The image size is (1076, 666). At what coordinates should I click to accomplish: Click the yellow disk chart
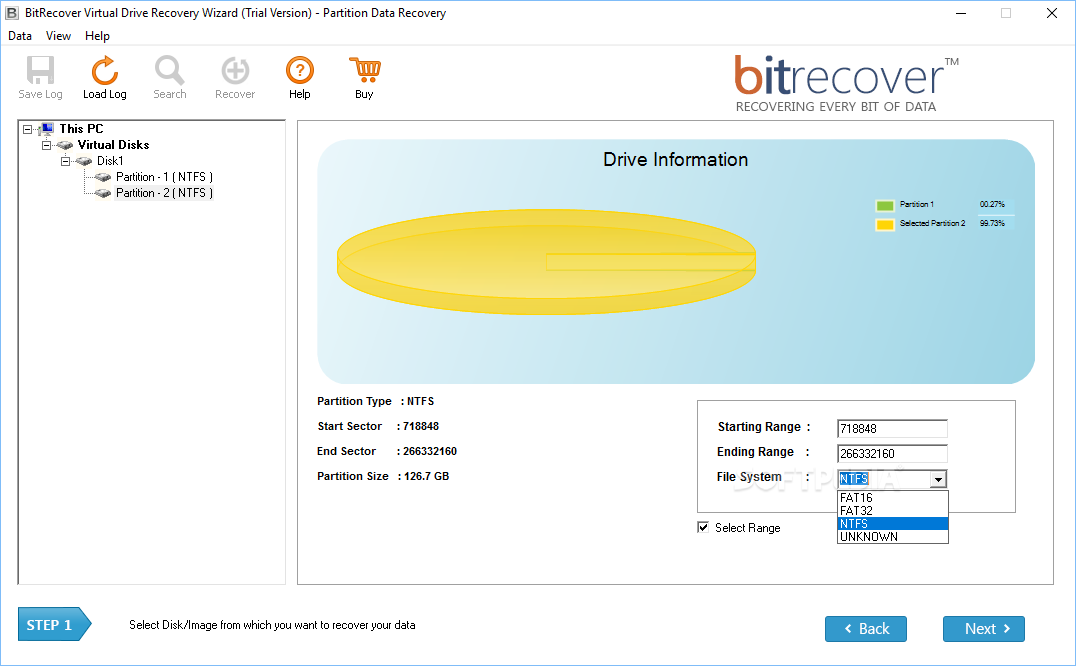[x=546, y=262]
